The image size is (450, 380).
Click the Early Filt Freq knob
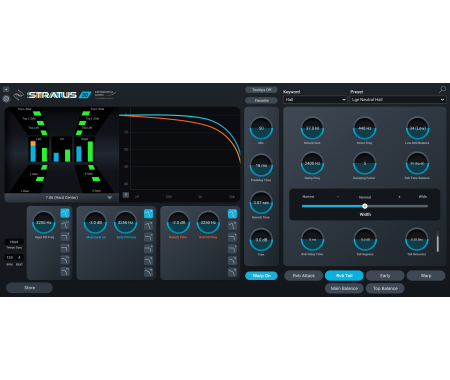coord(126,222)
